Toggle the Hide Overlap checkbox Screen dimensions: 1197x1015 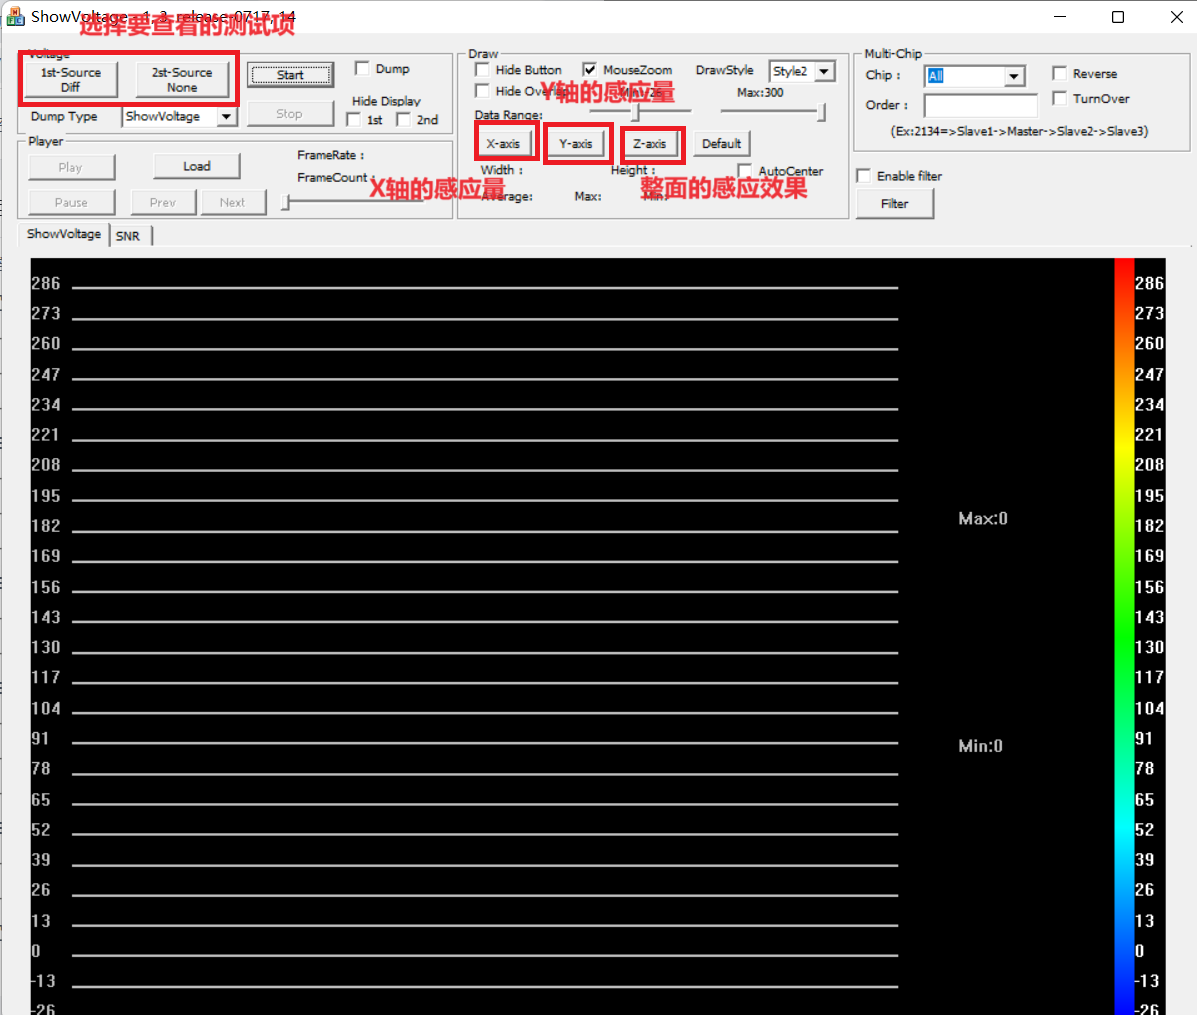pos(482,91)
